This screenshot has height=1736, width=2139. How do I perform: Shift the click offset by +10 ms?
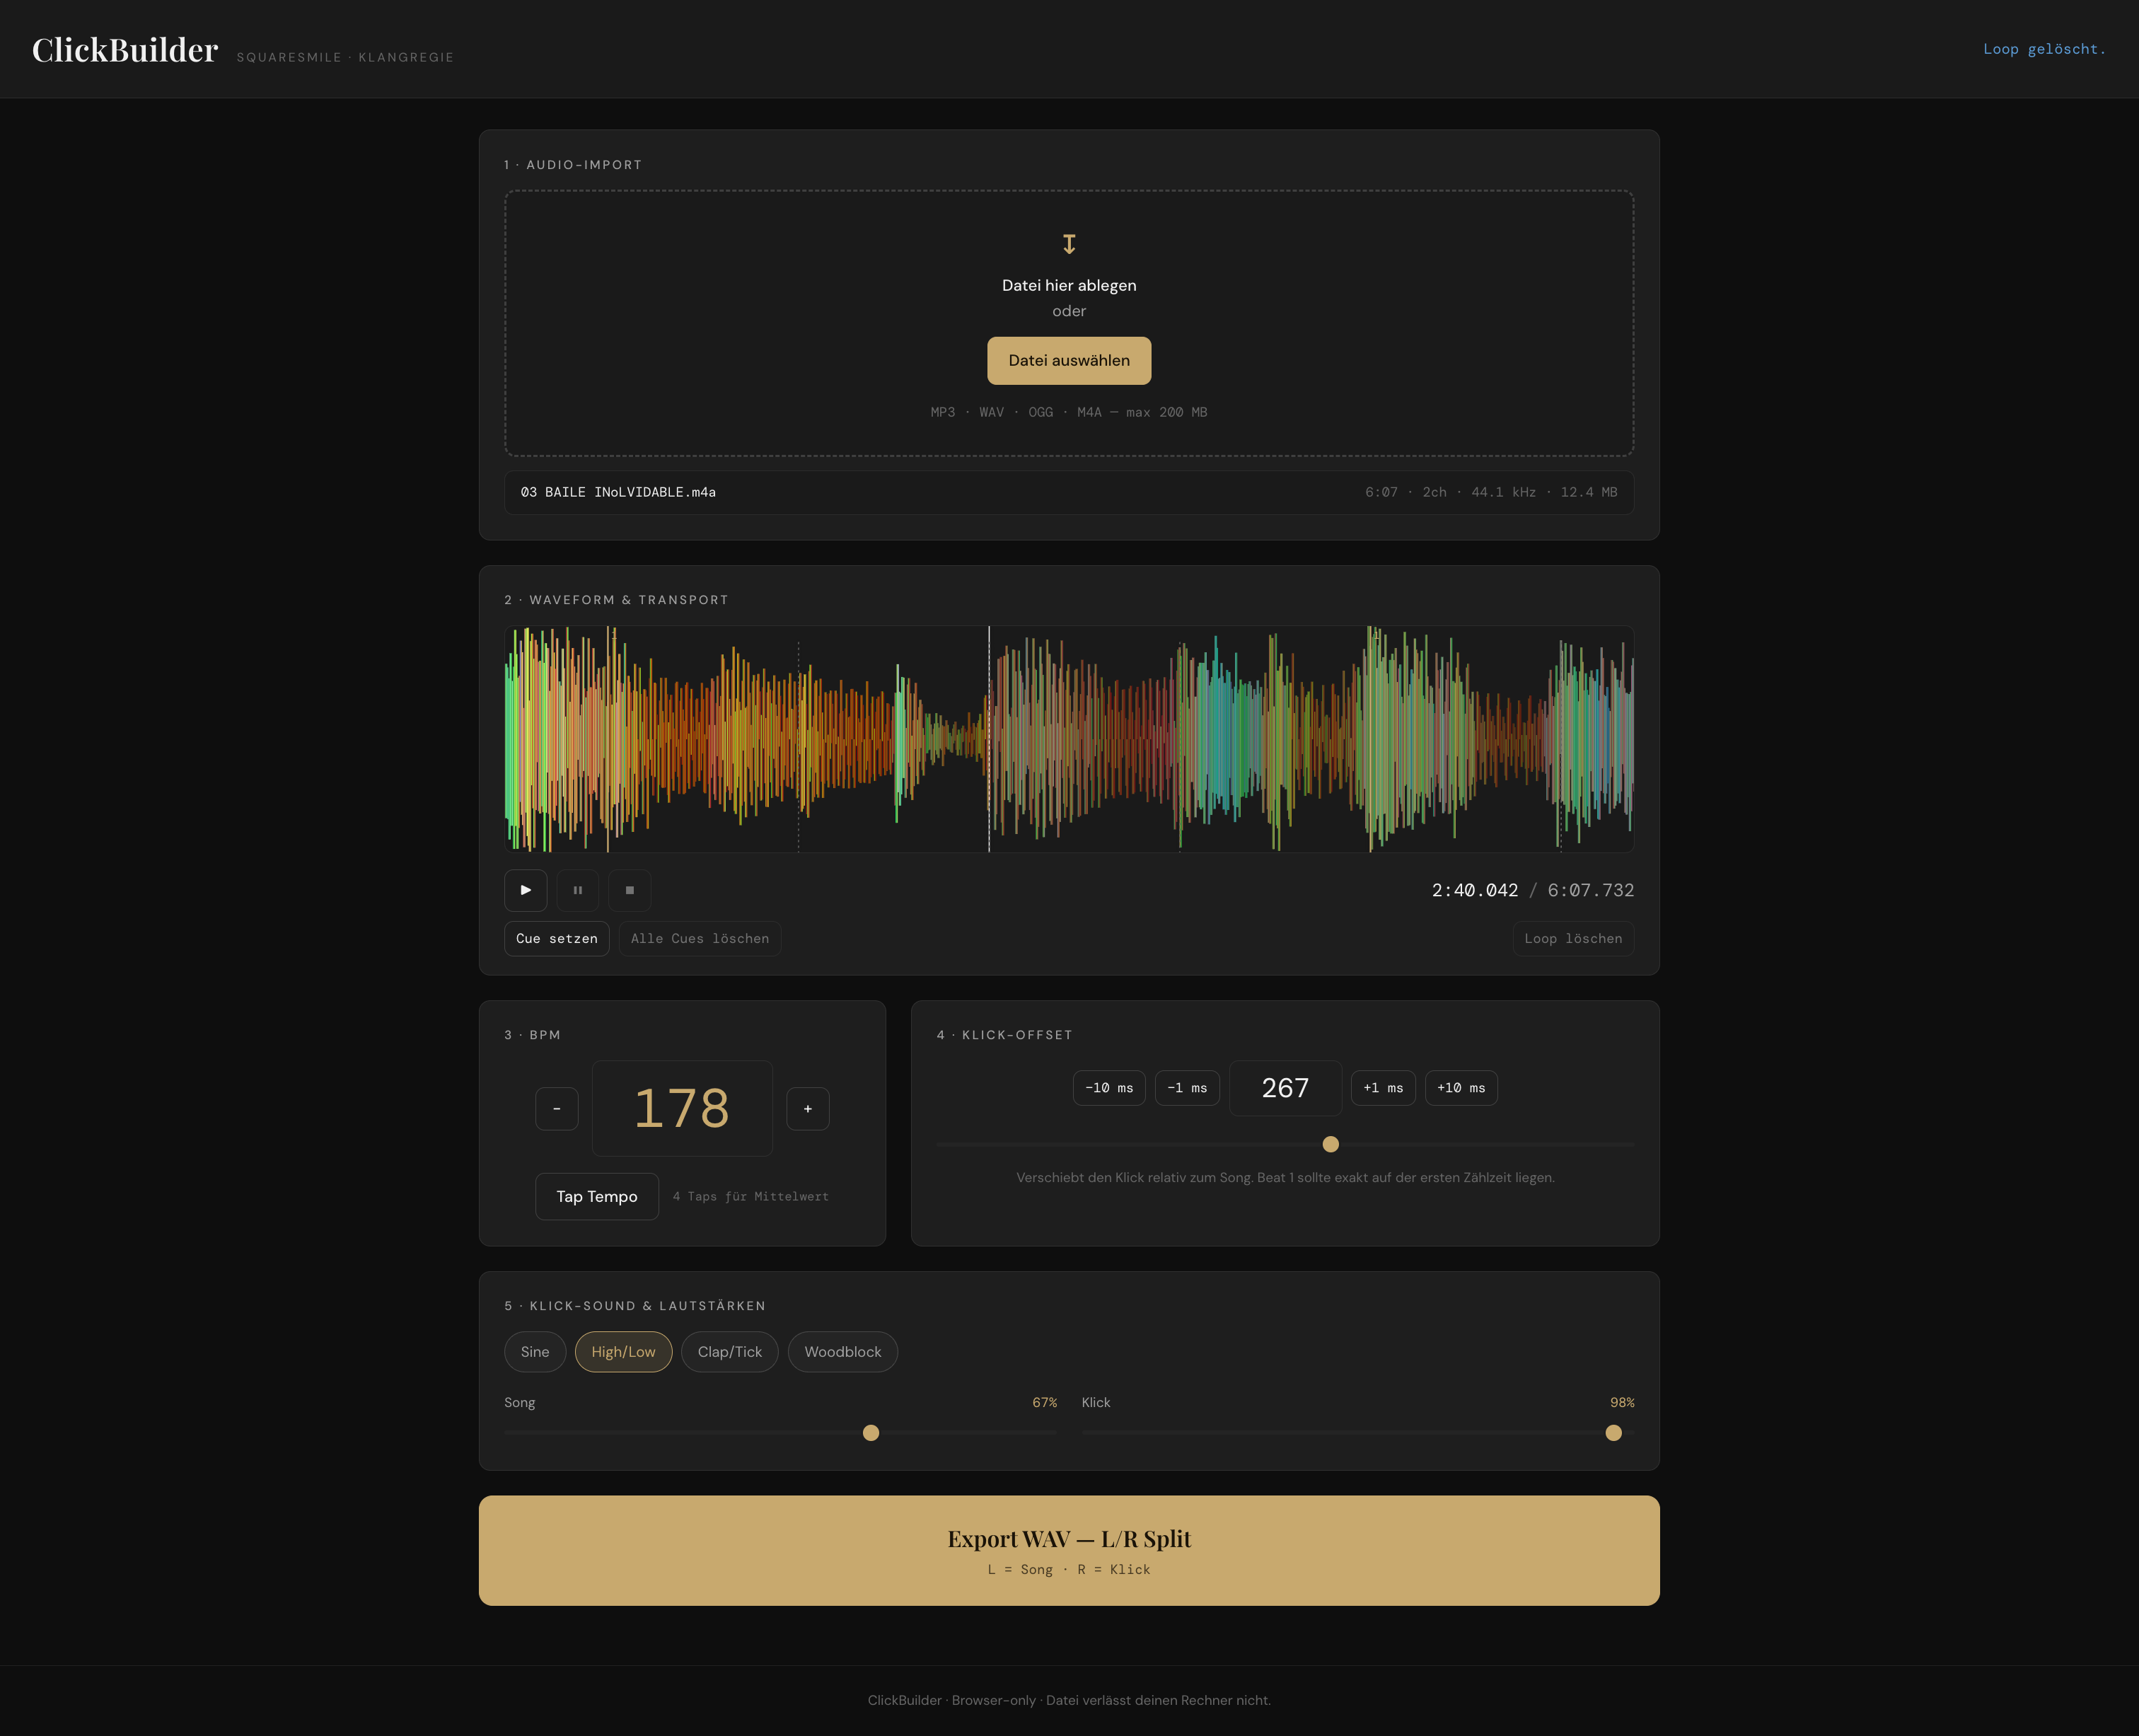click(1461, 1088)
